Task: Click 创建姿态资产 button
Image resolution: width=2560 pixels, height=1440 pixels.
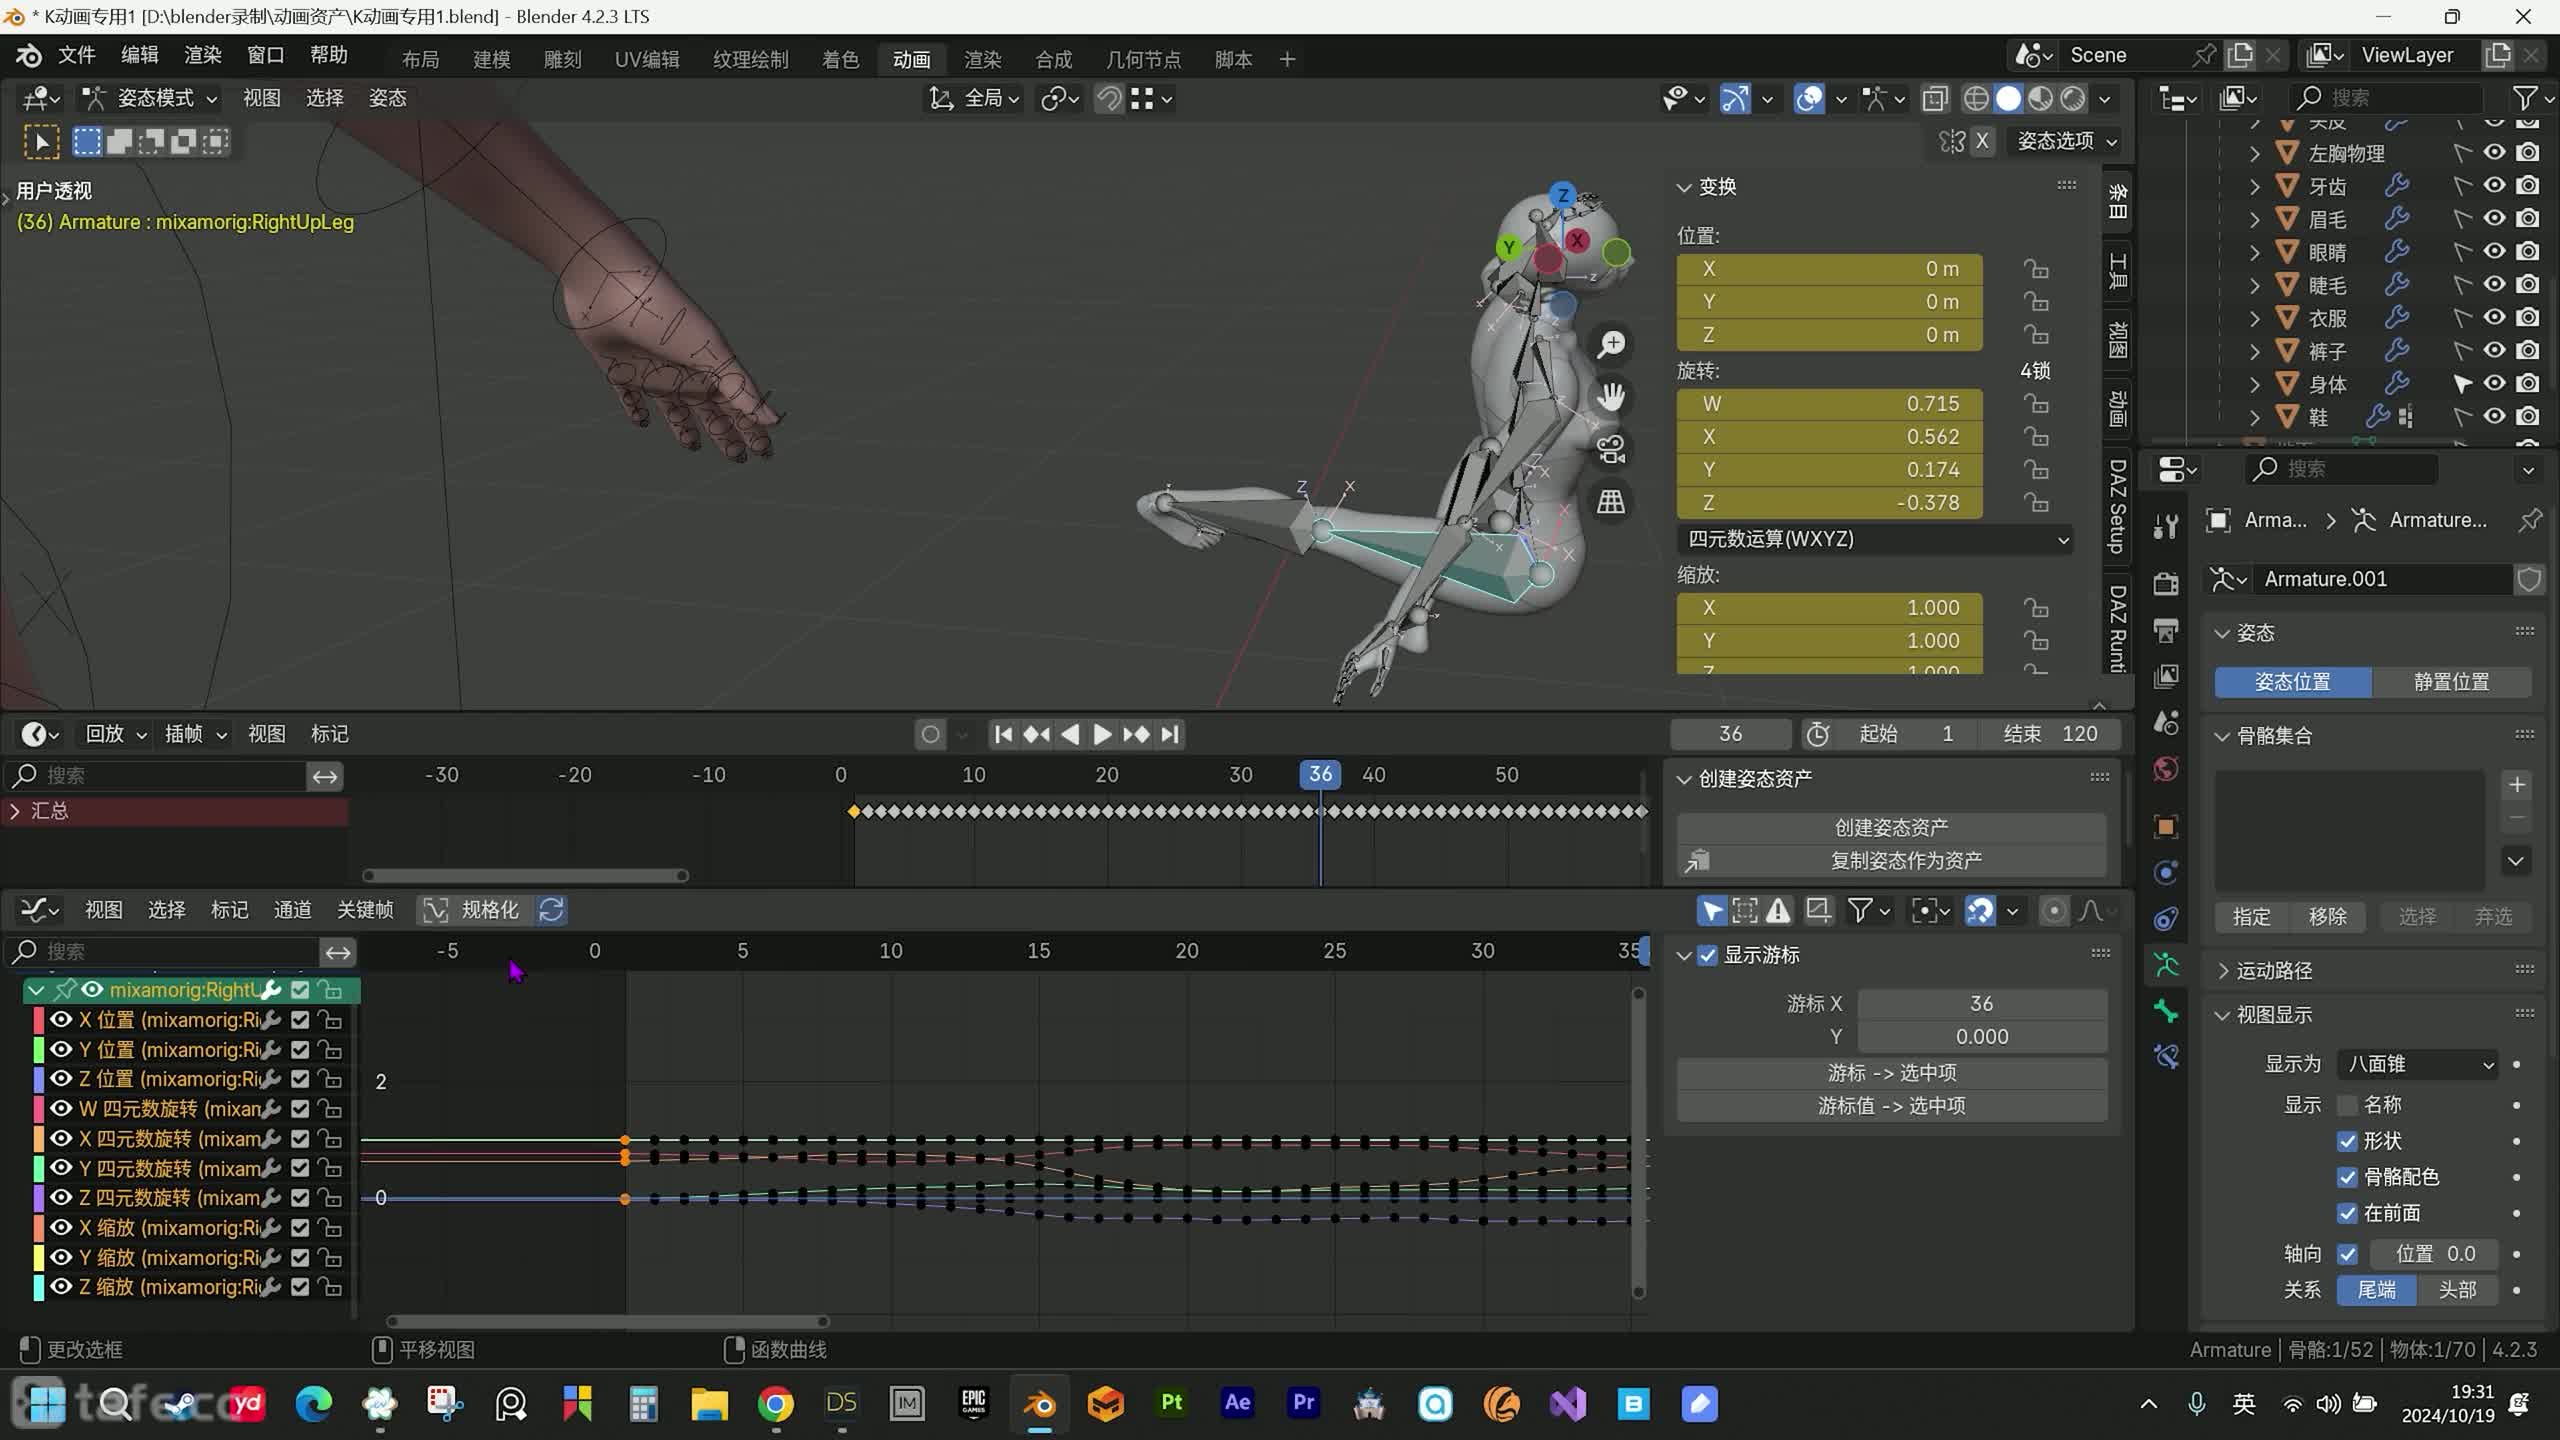Action: 1891,828
